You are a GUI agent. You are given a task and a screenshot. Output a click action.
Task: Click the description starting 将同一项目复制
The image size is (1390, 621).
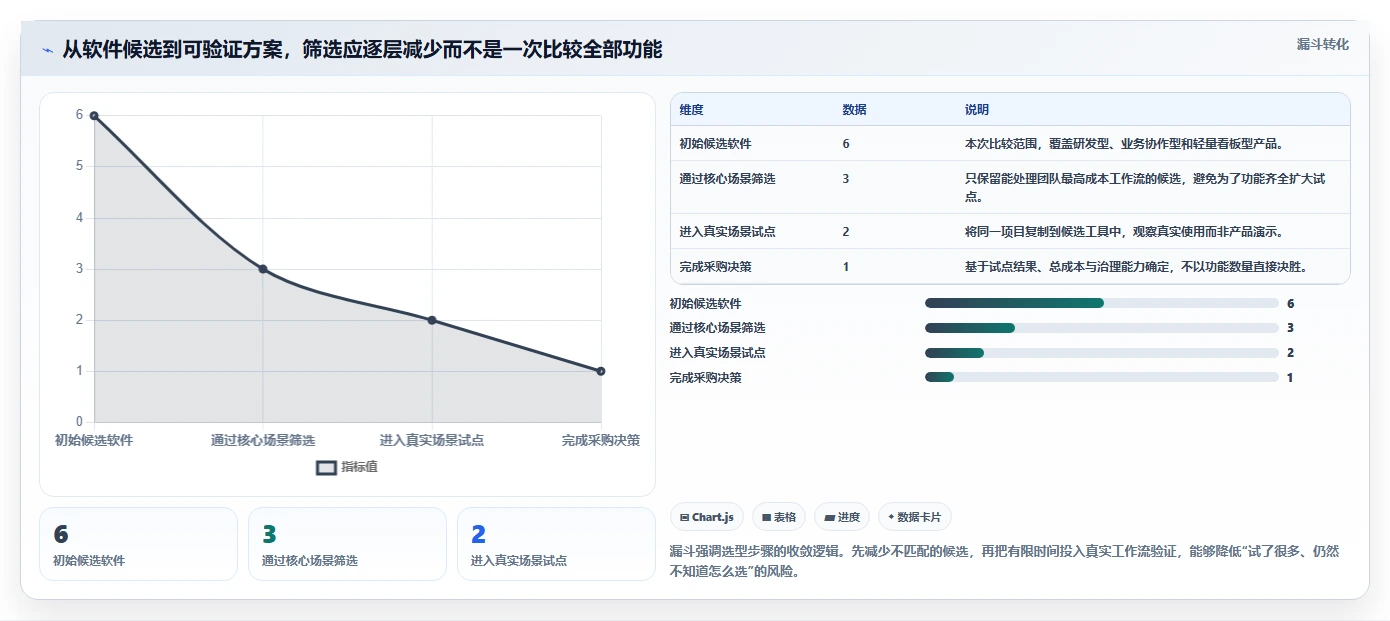1124,232
